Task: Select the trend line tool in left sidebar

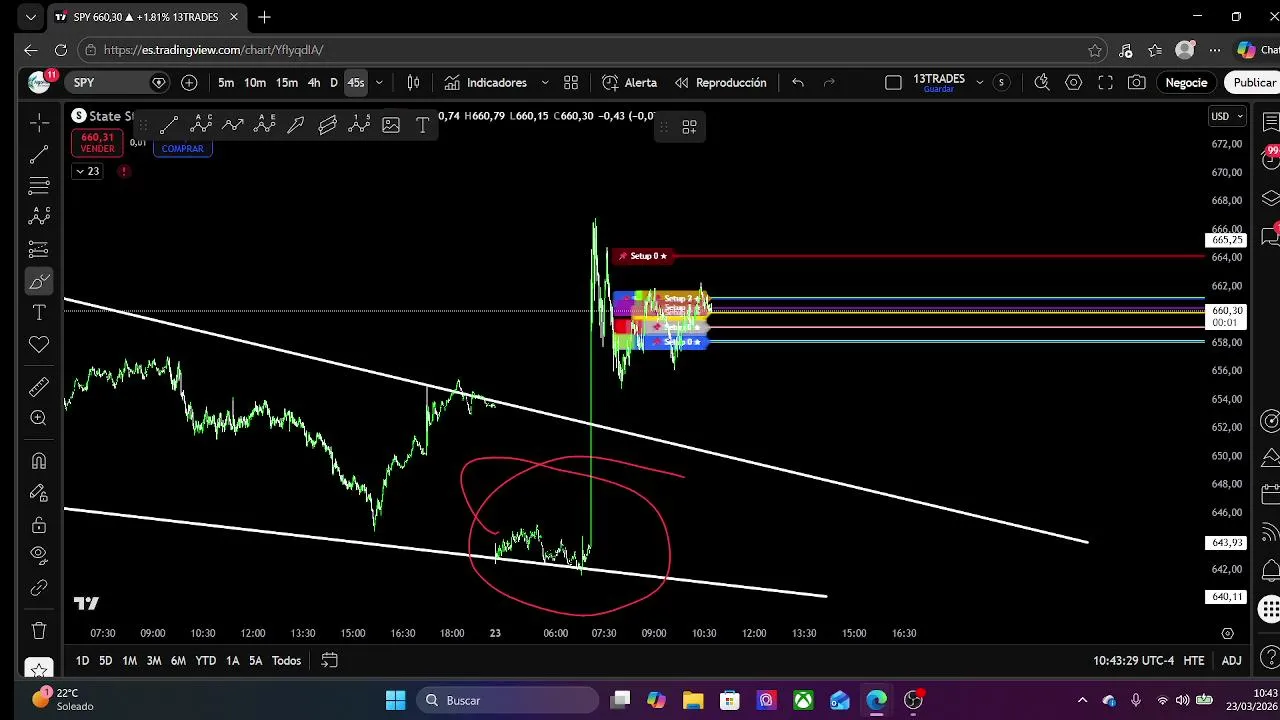Action: point(39,154)
